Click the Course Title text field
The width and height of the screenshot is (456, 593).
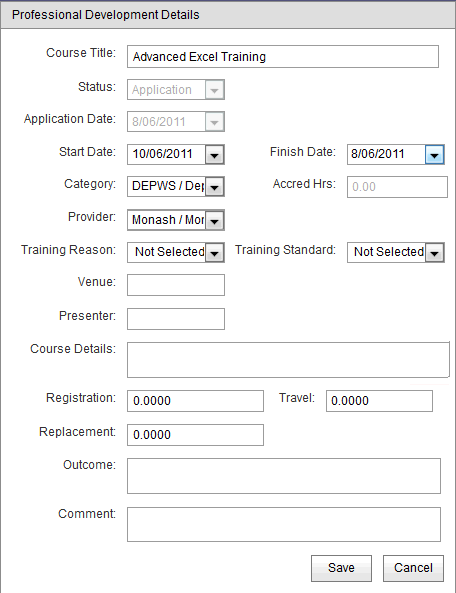pos(283,57)
